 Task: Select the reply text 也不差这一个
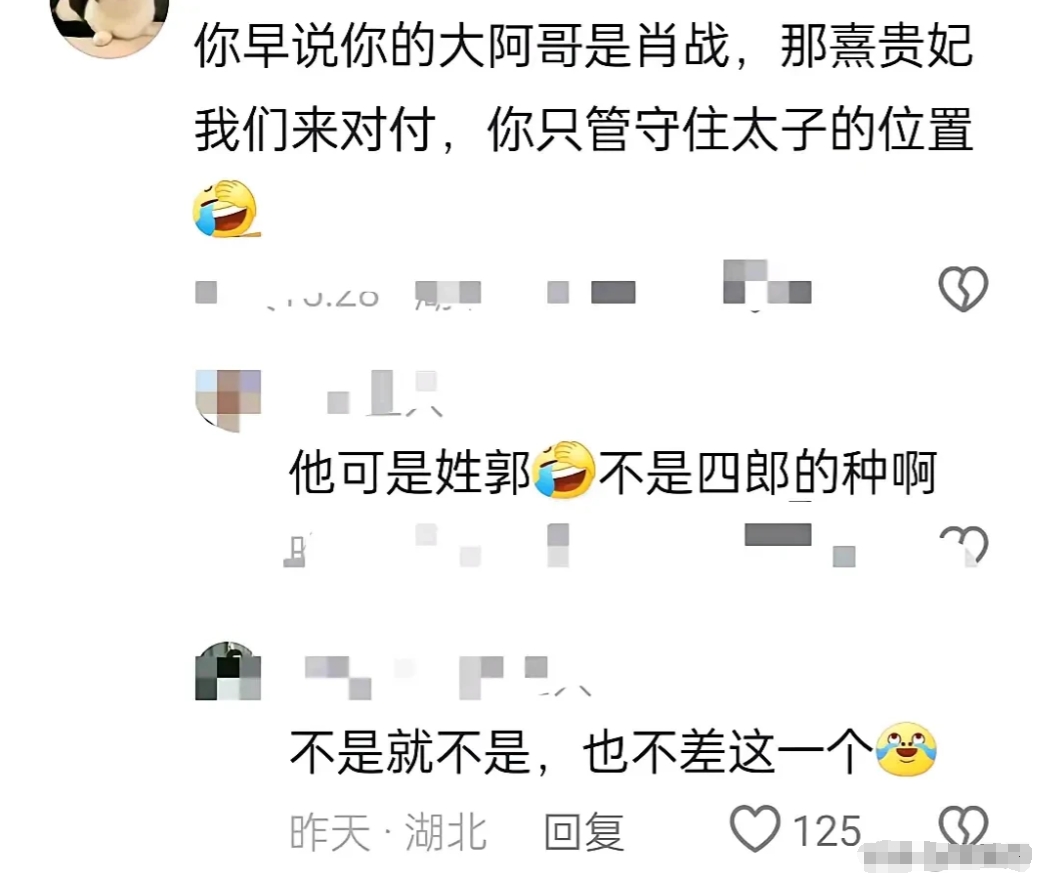tap(728, 752)
